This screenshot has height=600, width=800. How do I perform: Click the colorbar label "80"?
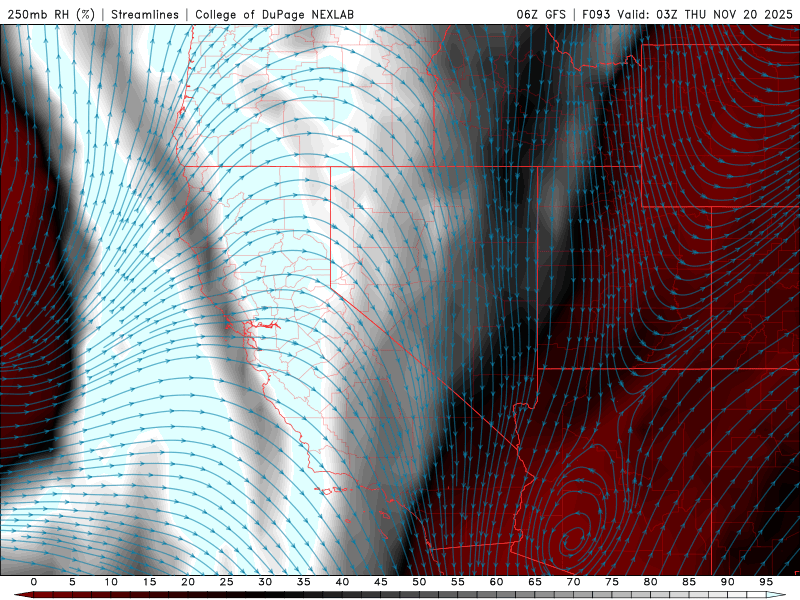[650, 582]
